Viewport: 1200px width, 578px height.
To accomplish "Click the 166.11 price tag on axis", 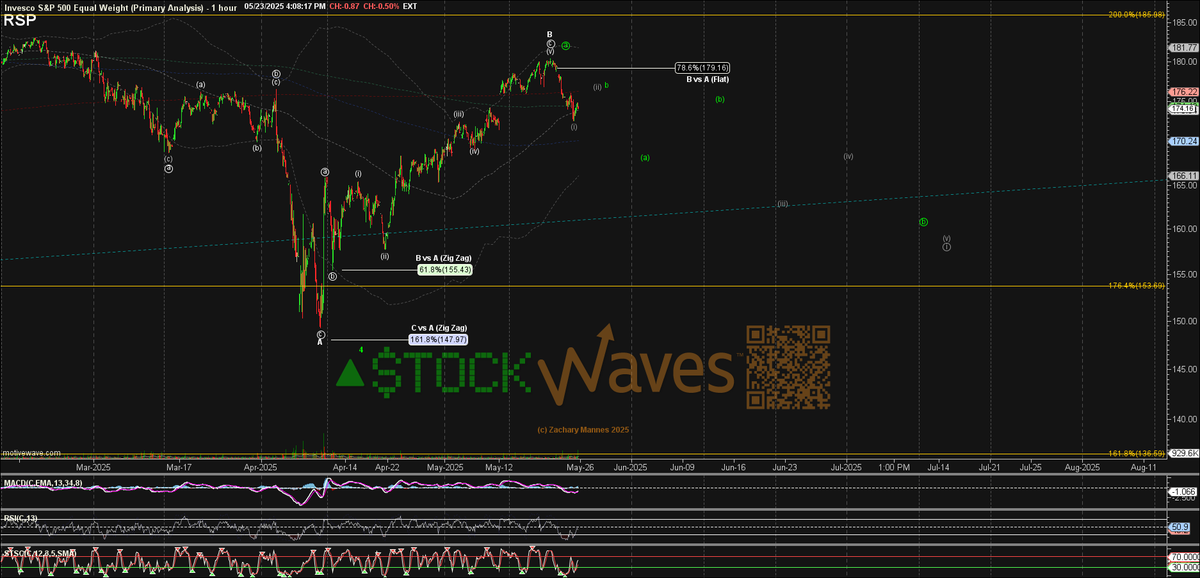I will [x=1183, y=176].
